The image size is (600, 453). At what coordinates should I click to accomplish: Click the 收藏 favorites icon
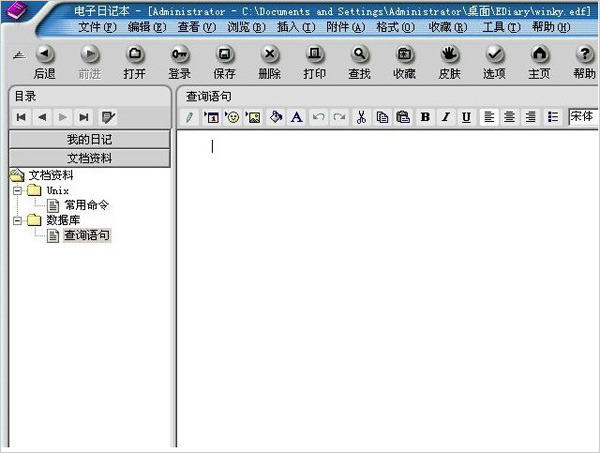(x=404, y=55)
